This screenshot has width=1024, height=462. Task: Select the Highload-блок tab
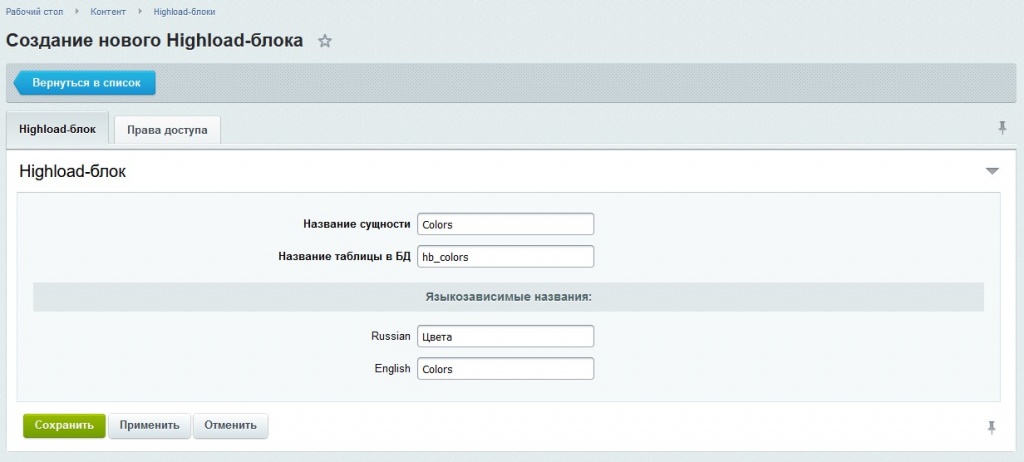click(x=57, y=129)
